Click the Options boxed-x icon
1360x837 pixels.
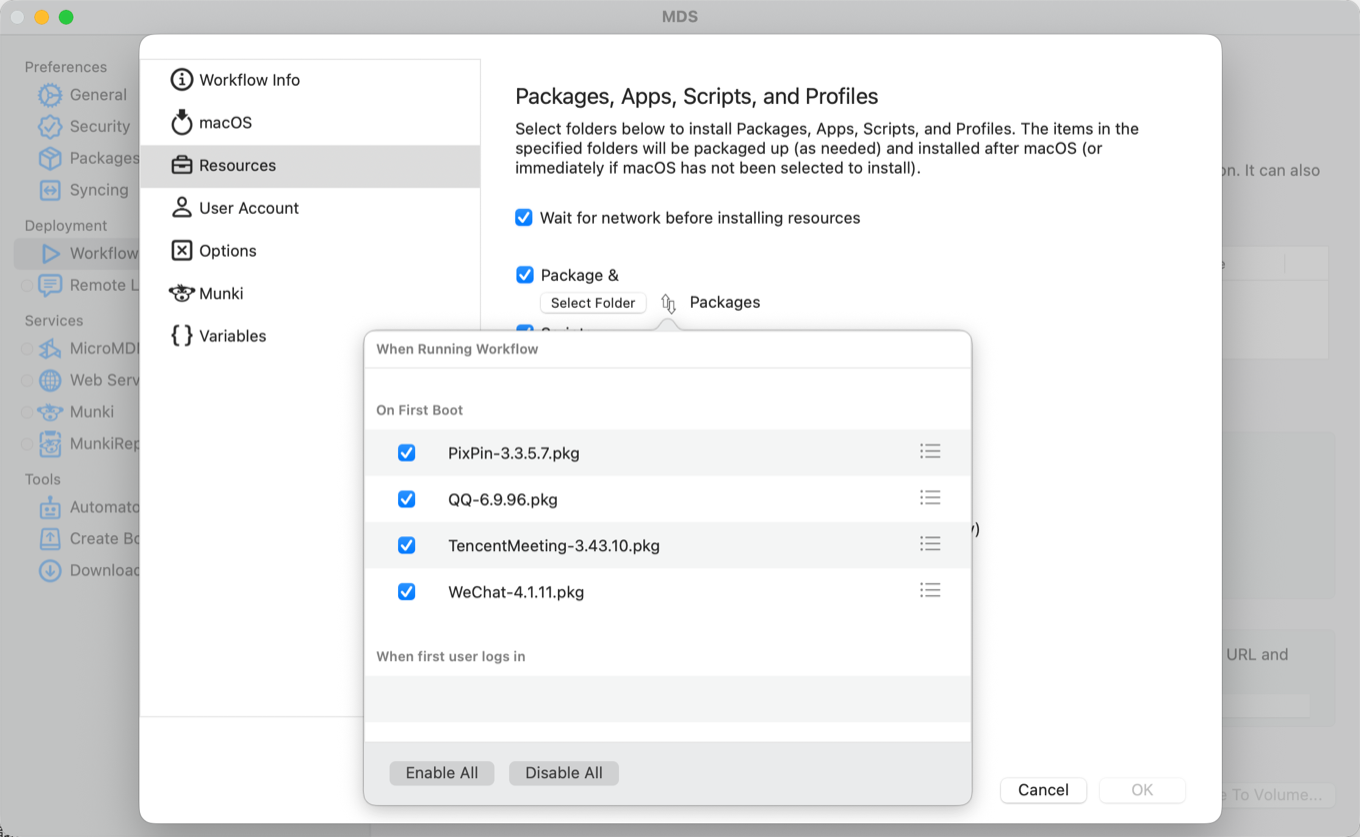point(181,250)
